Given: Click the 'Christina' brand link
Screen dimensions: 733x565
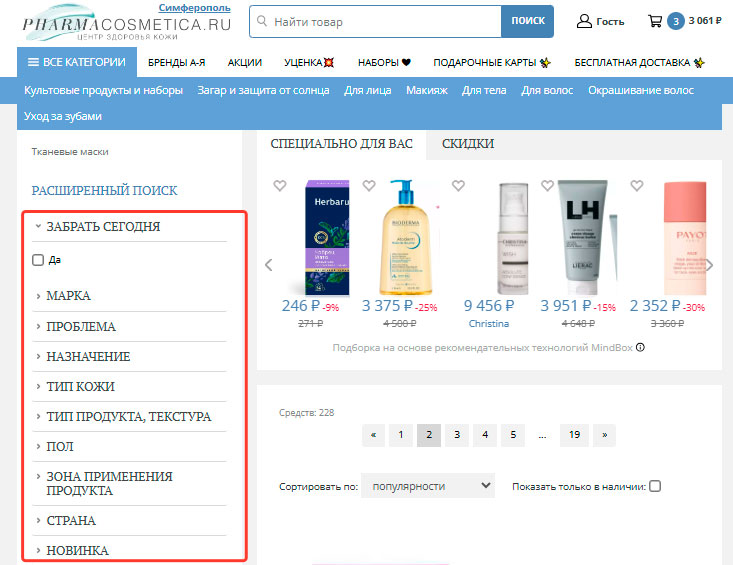Looking at the screenshot, I should pyautogui.click(x=489, y=323).
